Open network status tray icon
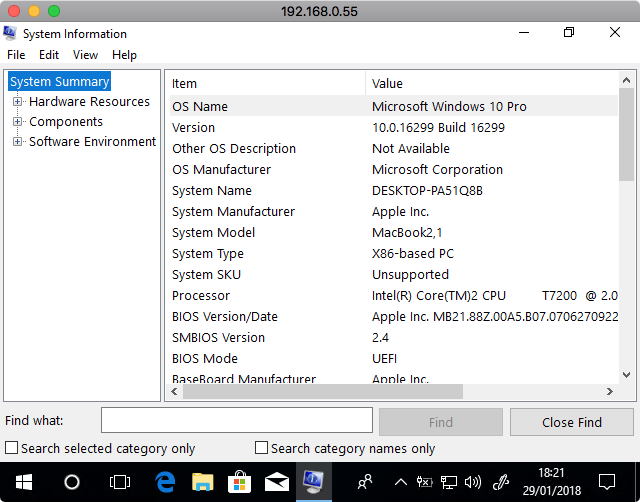640x502 pixels. (449, 482)
